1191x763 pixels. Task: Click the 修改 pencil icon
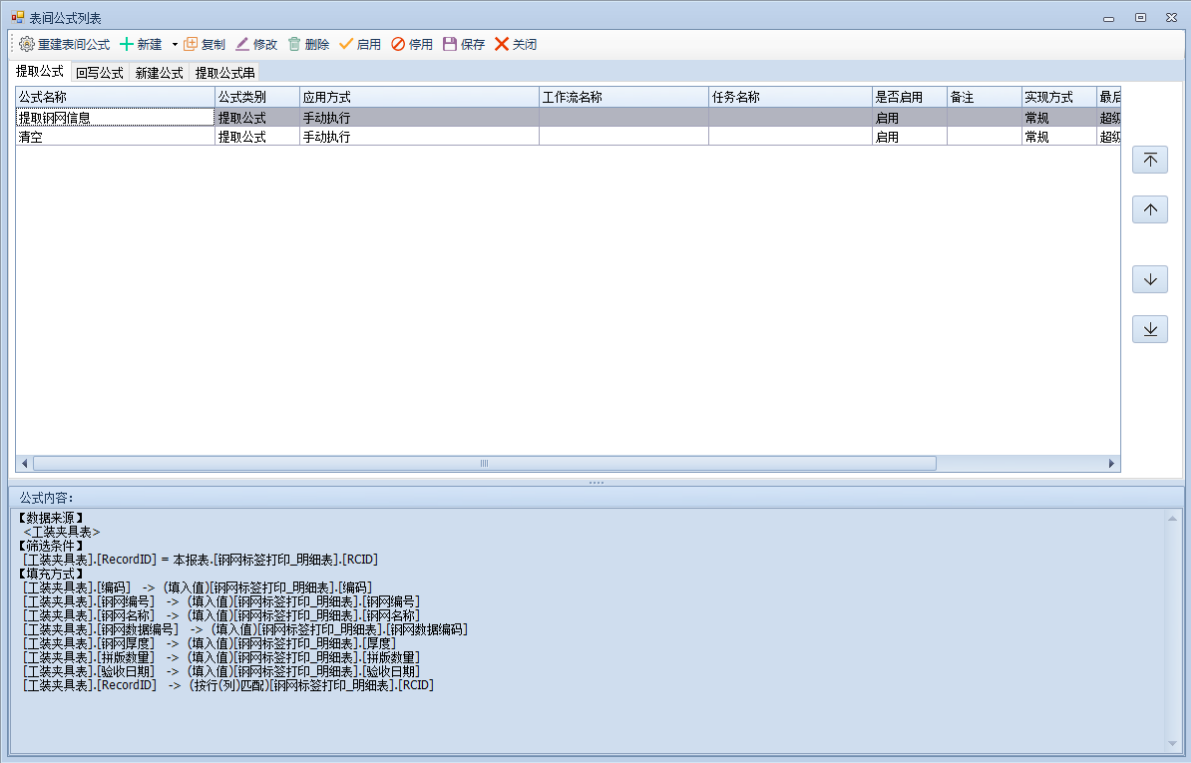(x=243, y=45)
